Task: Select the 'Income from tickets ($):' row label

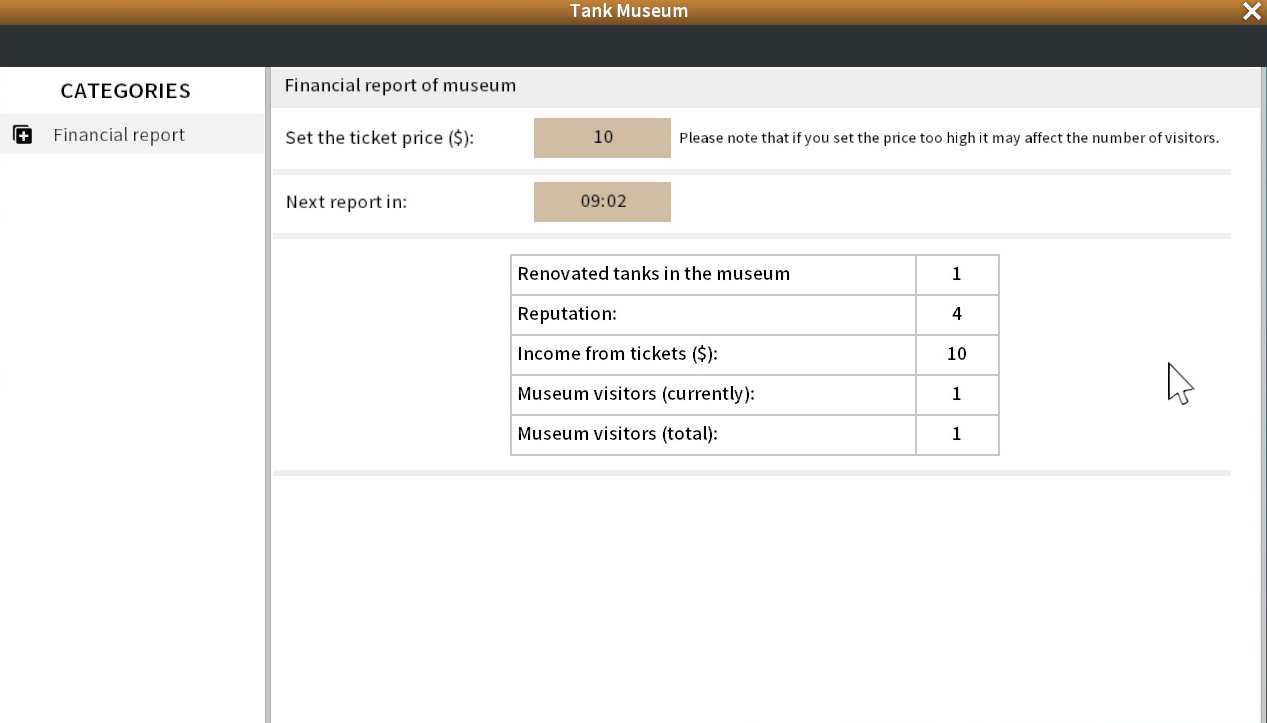Action: tap(617, 354)
